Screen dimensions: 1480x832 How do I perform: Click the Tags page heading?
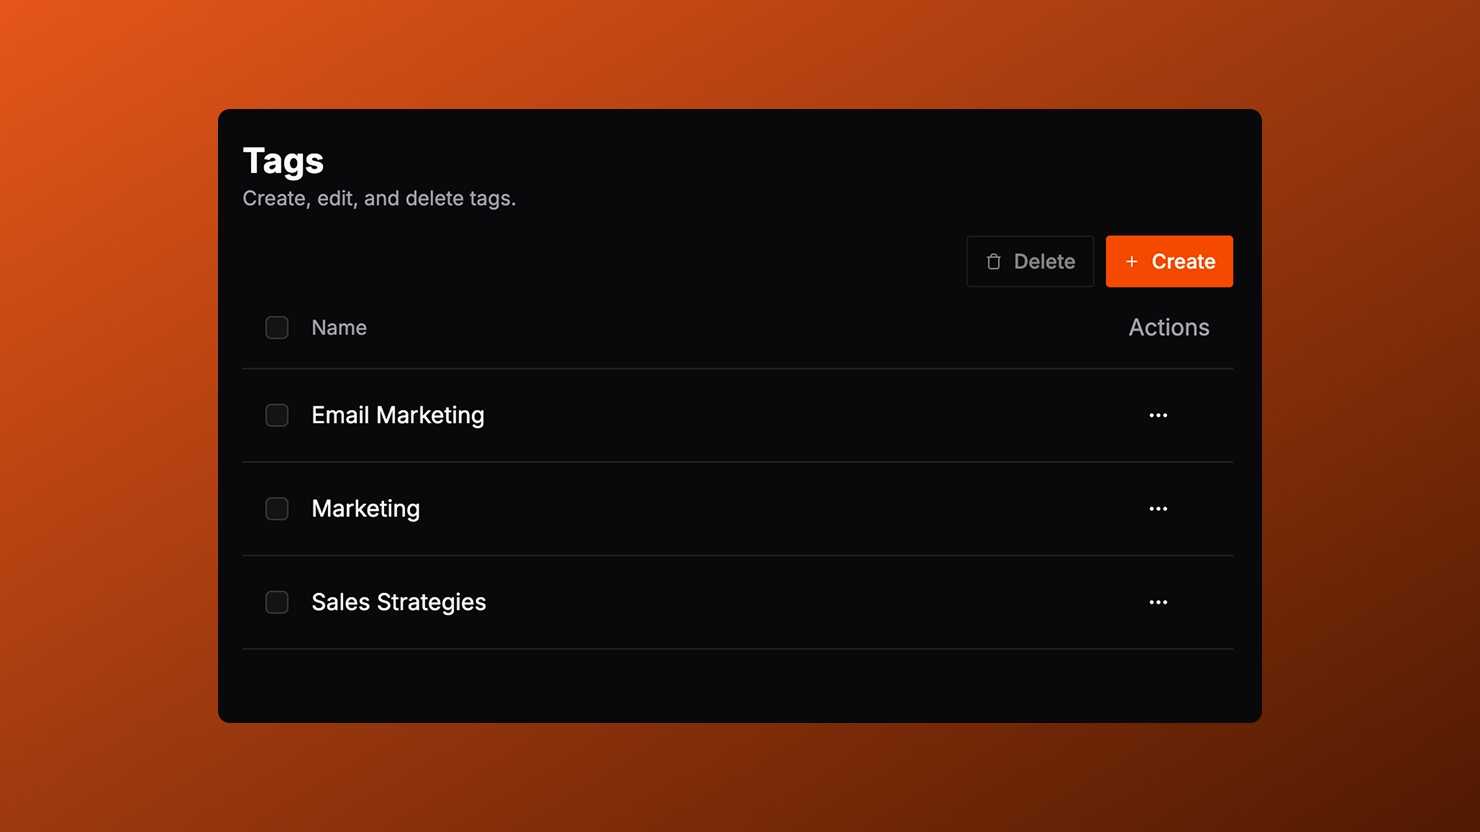[283, 161]
